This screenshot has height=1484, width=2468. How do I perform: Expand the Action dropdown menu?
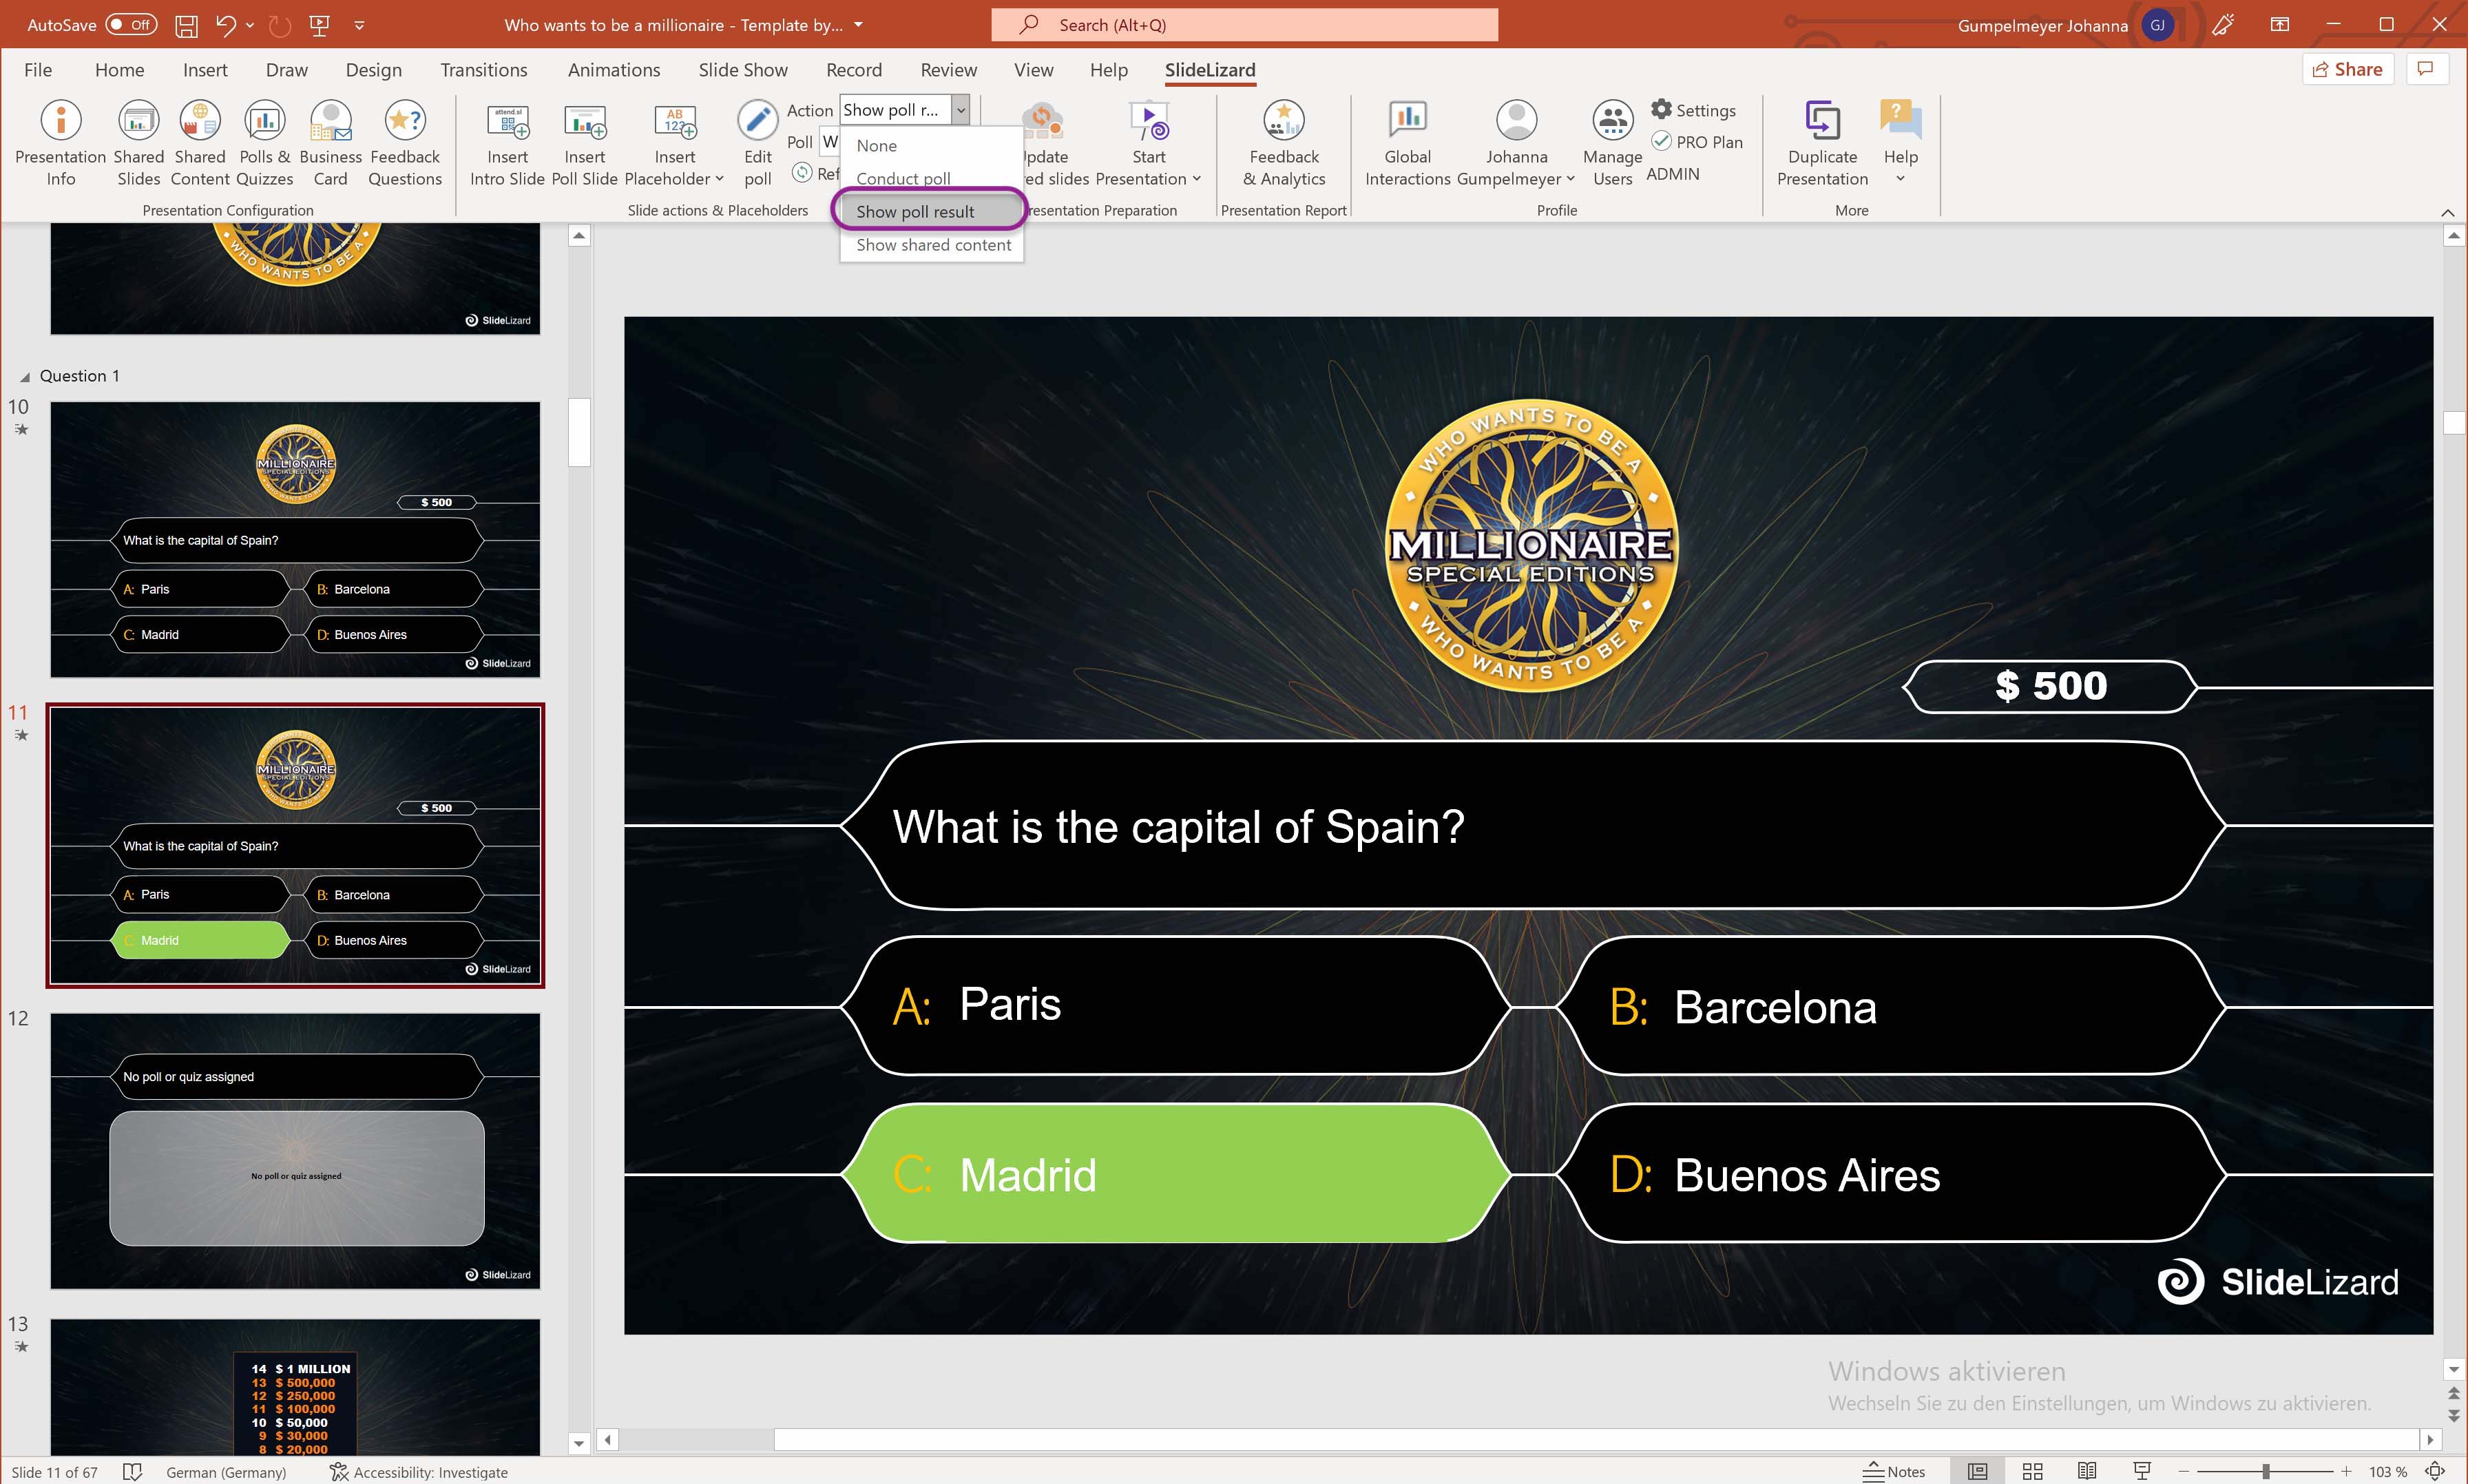tap(959, 109)
